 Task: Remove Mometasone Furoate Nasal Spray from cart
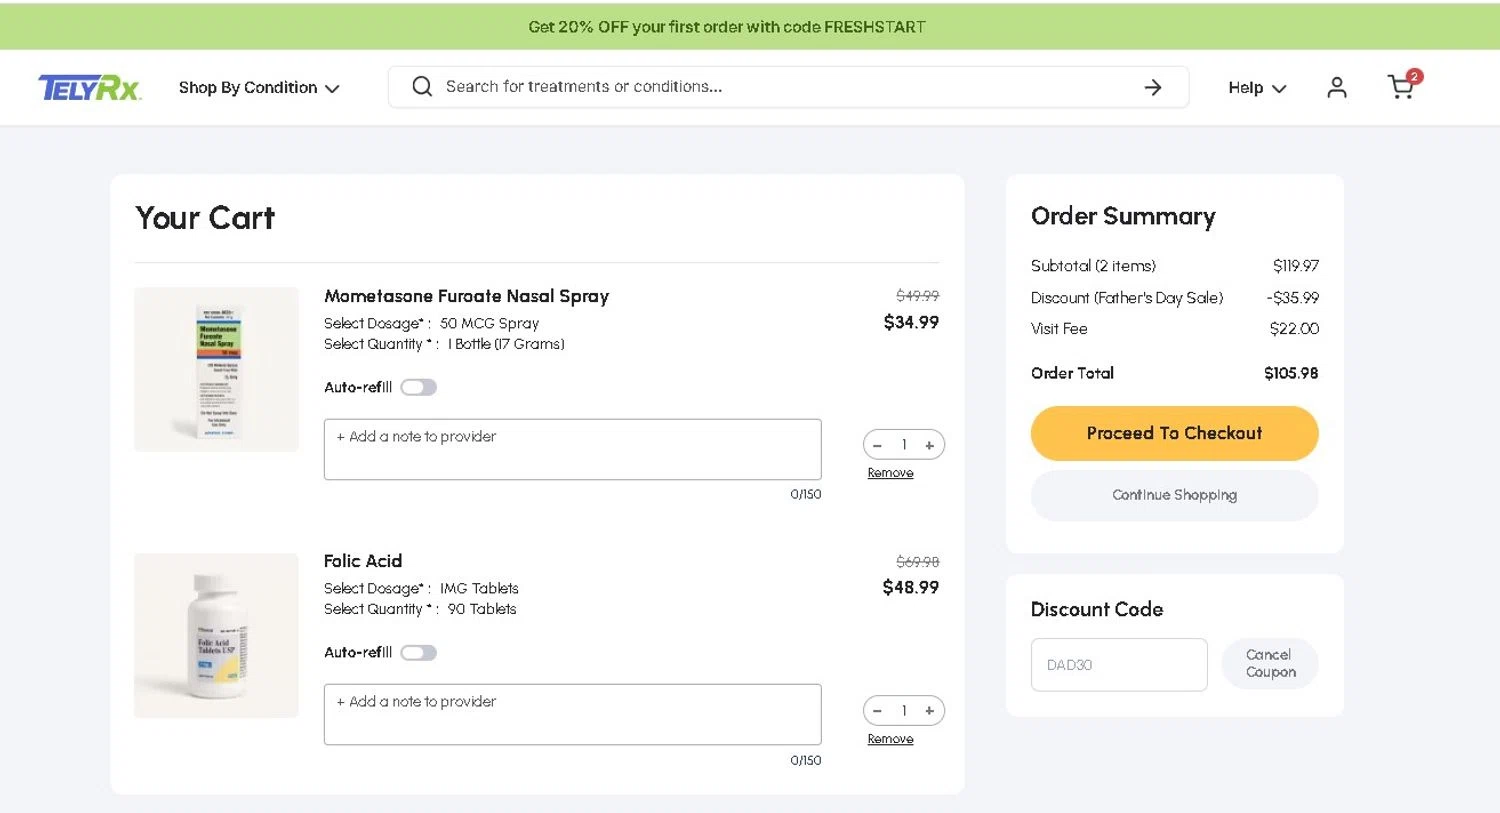tap(890, 473)
